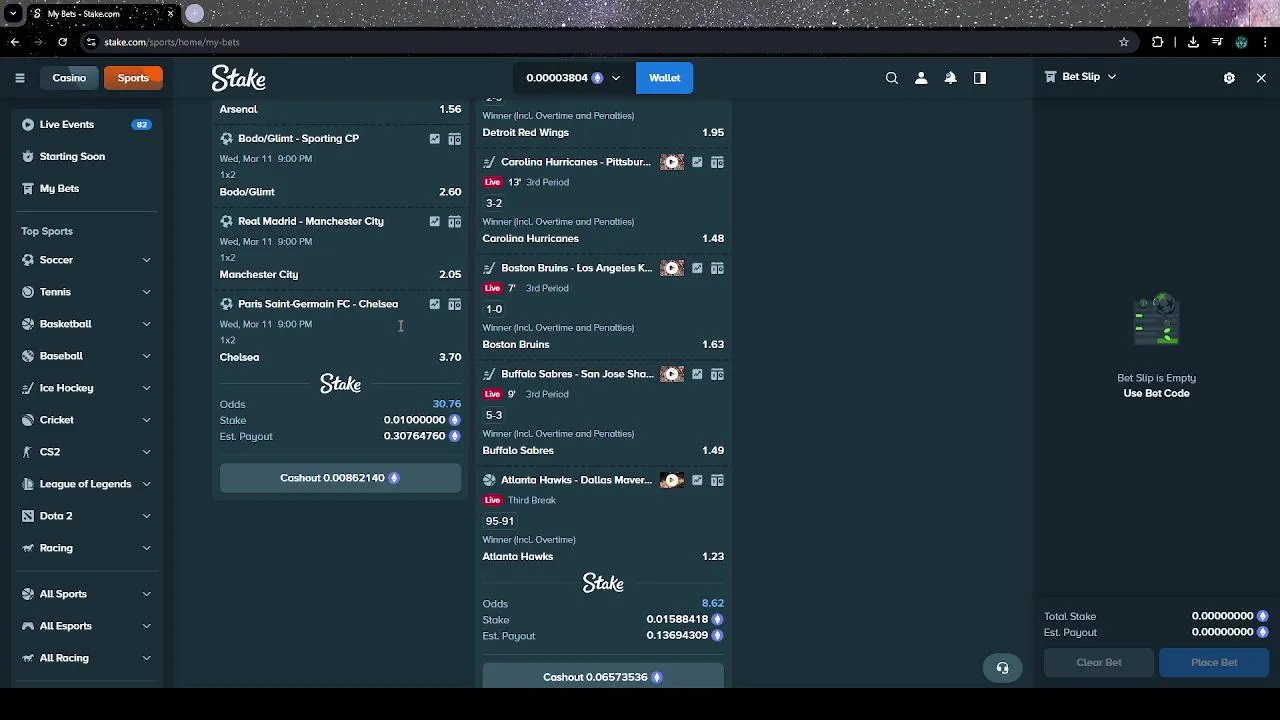
Task: Click the 8.62 odds value
Action: pos(712,603)
